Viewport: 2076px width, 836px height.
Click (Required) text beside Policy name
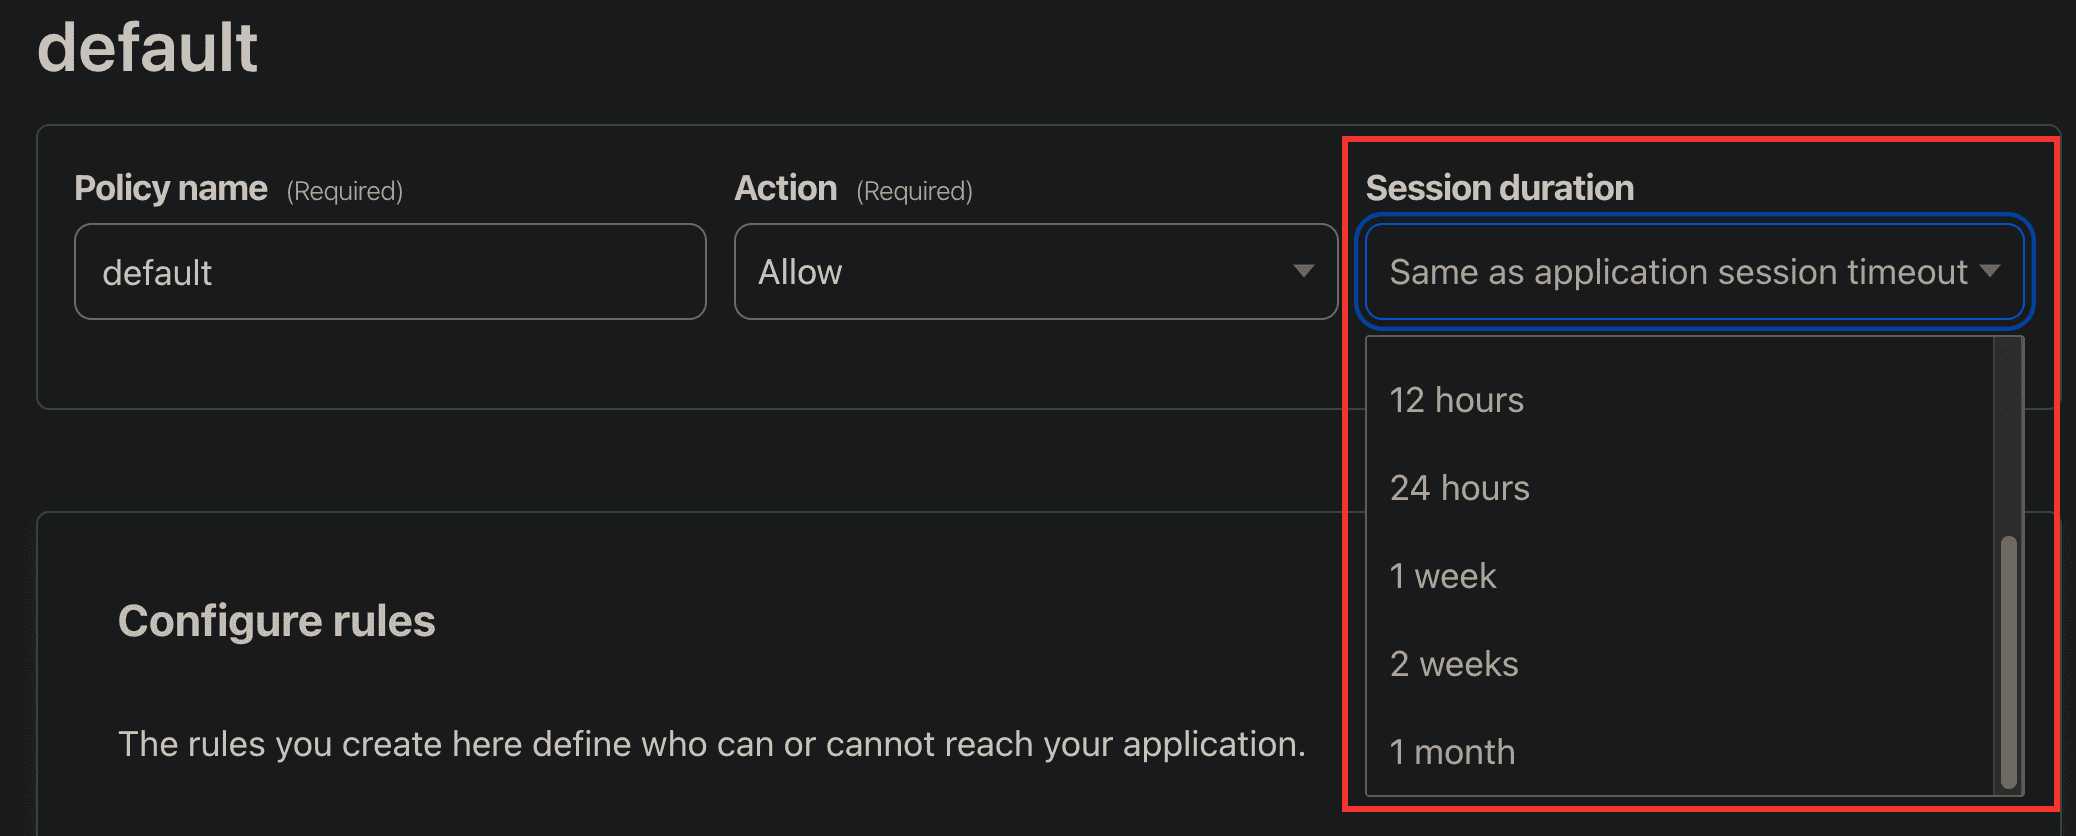coord(345,191)
